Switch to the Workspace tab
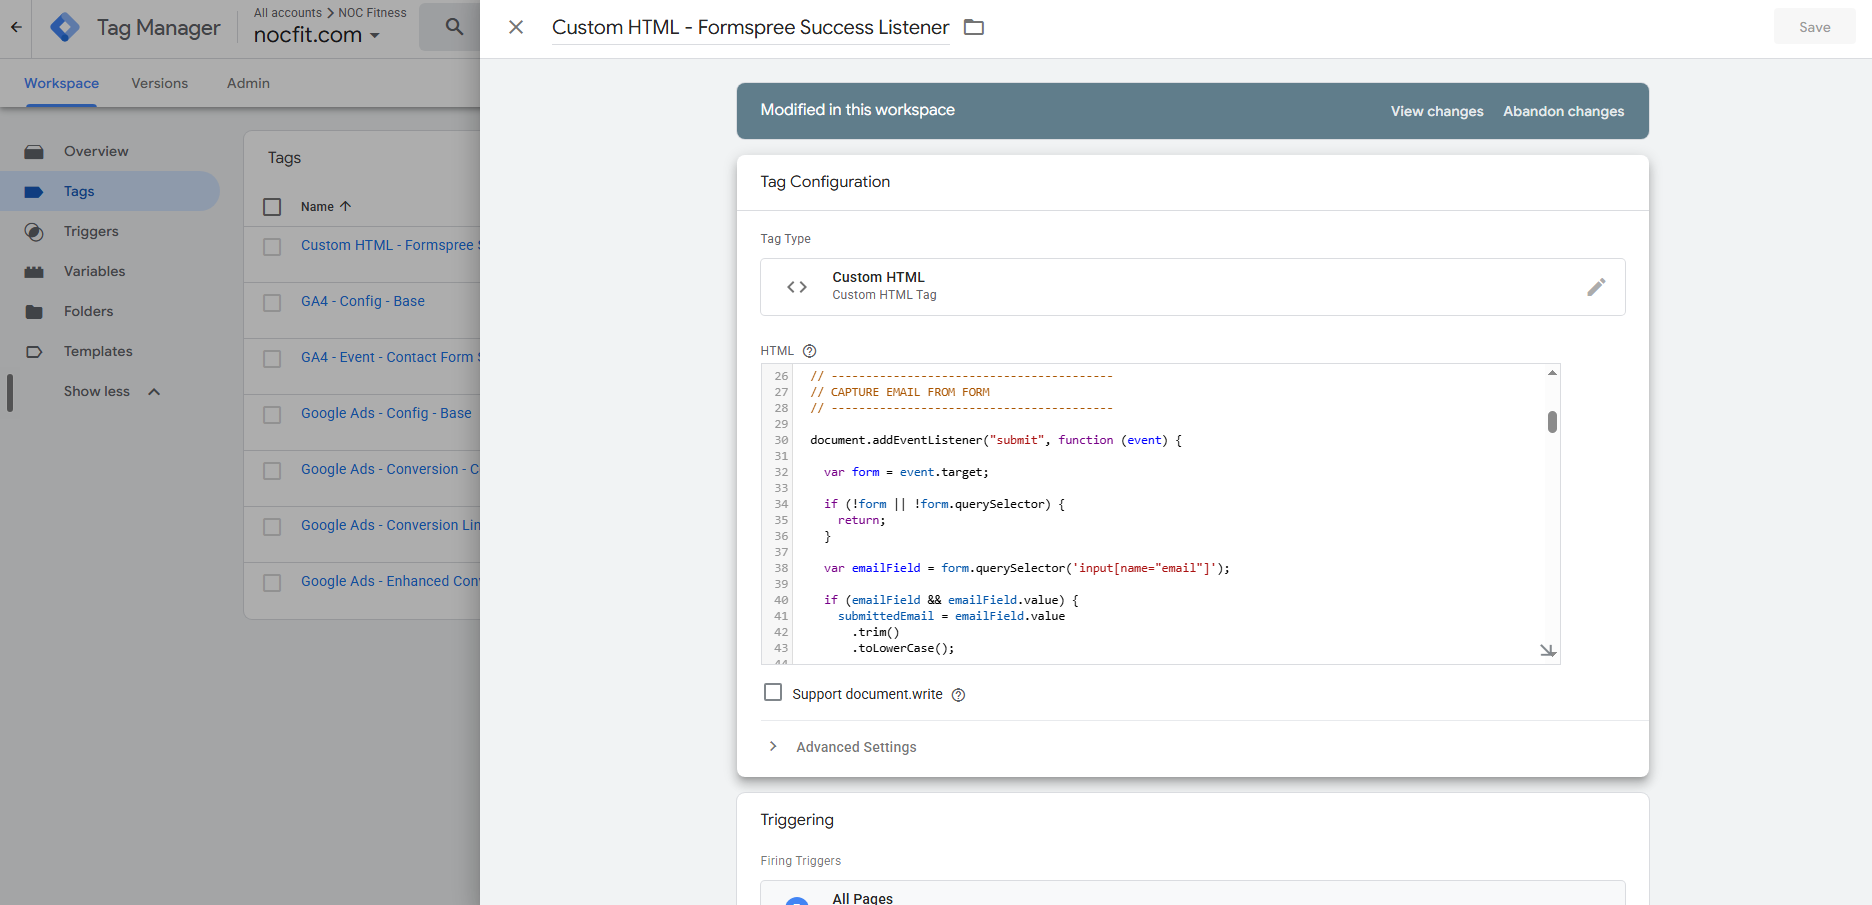 click(61, 83)
